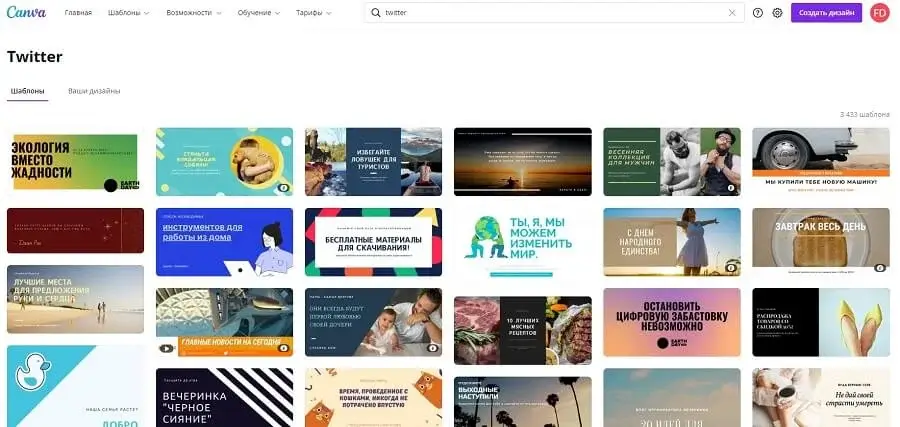Open the help question mark icon
The width and height of the screenshot is (900, 427).
[758, 13]
